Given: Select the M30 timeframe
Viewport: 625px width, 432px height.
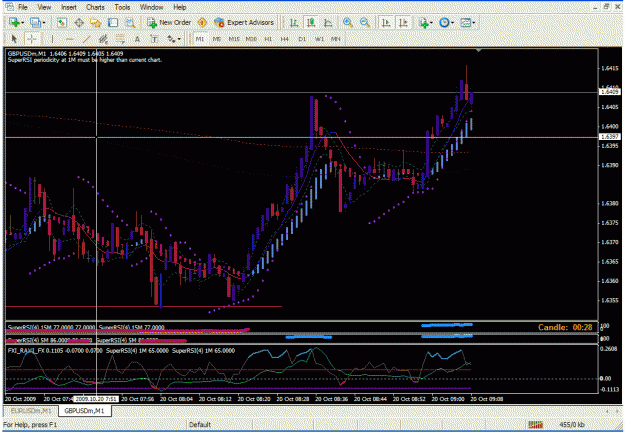Looking at the screenshot, I should tap(251, 39).
